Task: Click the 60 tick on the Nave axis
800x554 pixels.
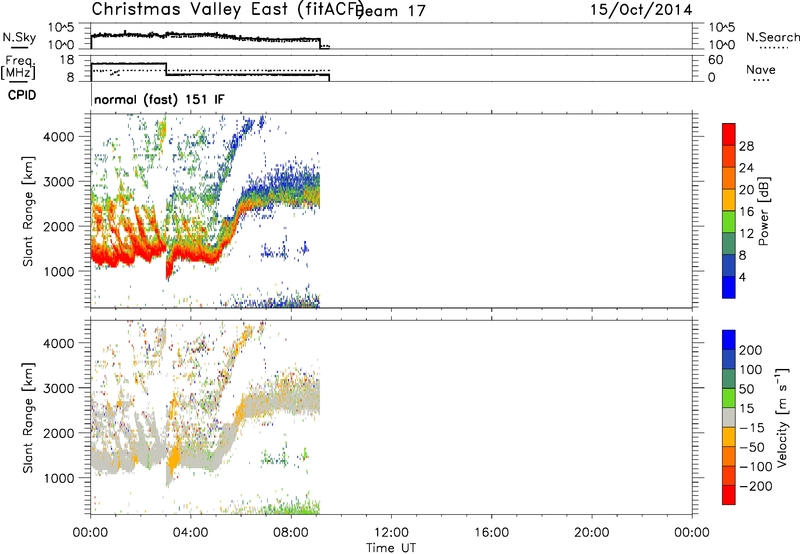Action: click(x=716, y=60)
